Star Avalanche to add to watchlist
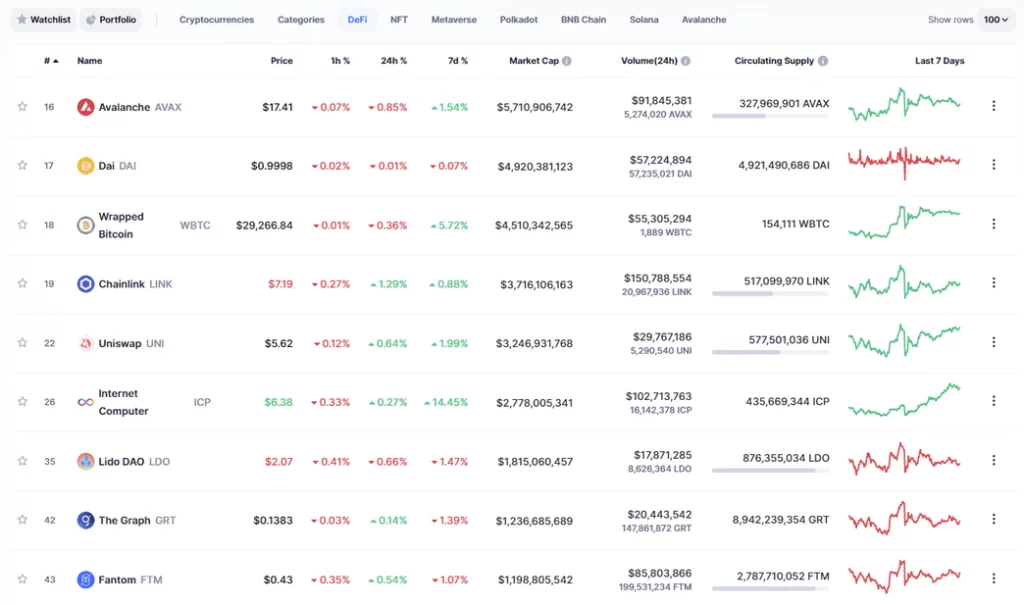 click(x=22, y=107)
